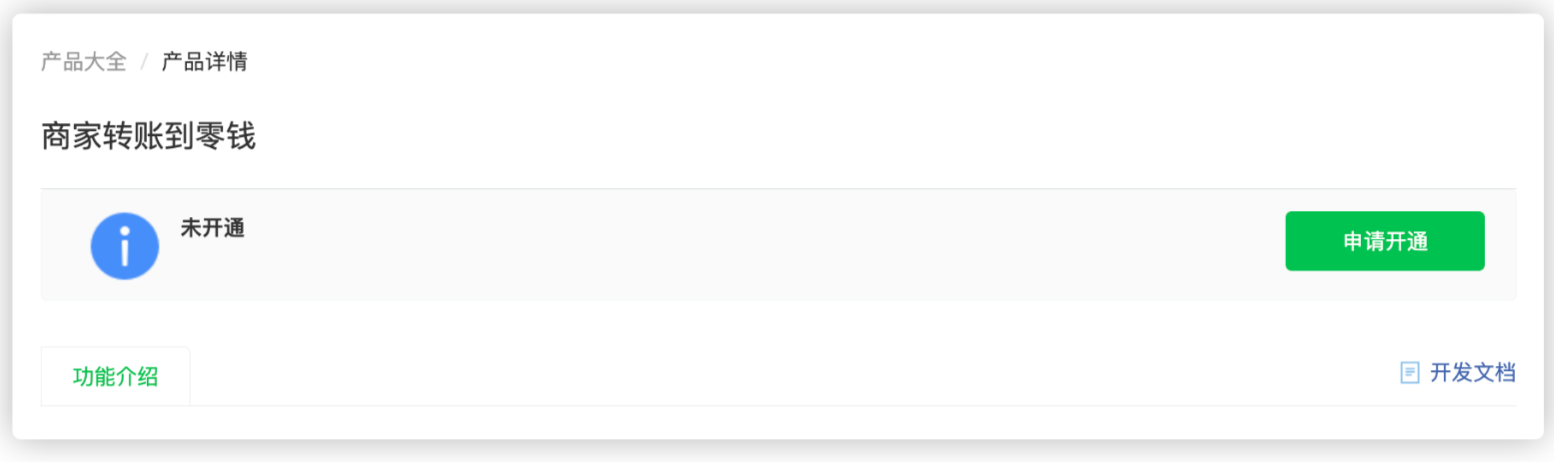The image size is (1554, 462).
Task: Open the 开发文档 link
Action: pos(1472,373)
